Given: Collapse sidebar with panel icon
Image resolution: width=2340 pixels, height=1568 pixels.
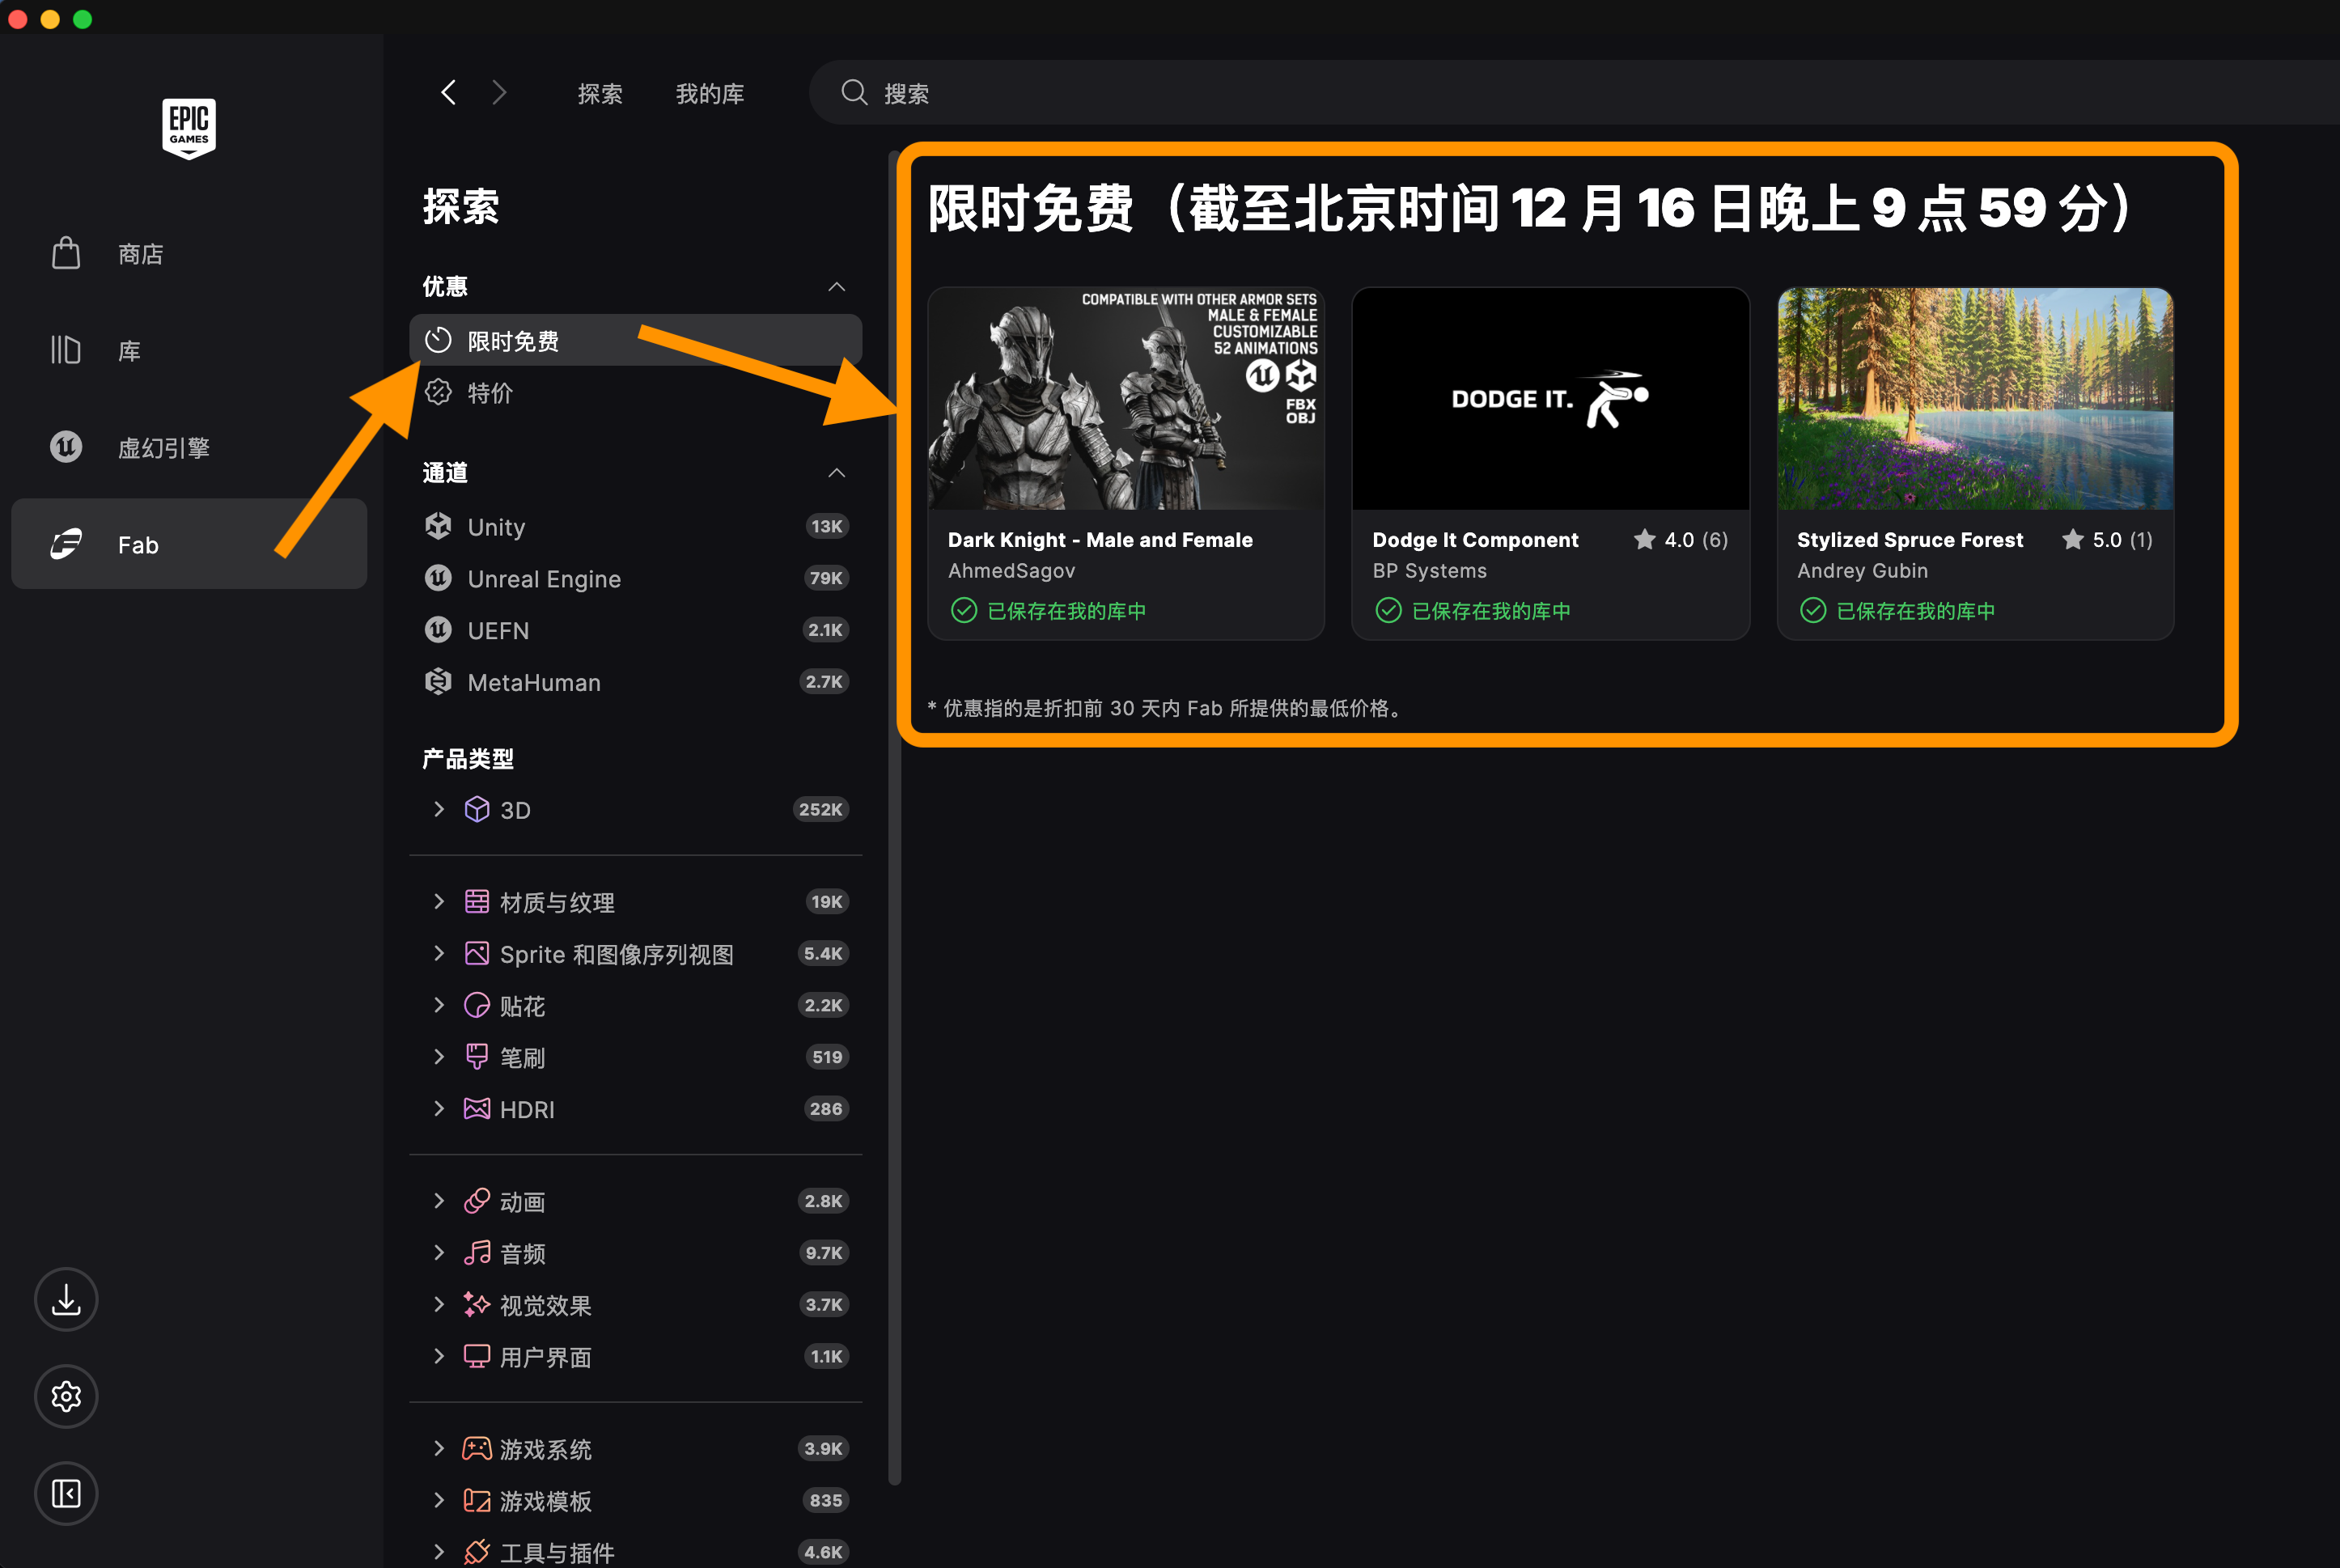Looking at the screenshot, I should [x=66, y=1493].
